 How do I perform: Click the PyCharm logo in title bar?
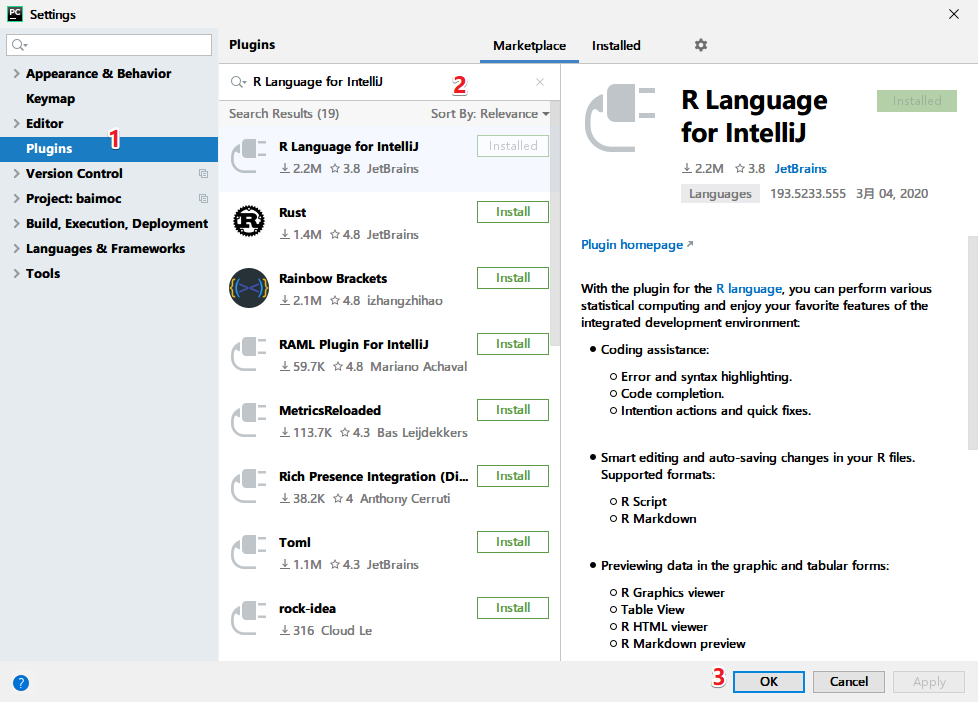[x=14, y=14]
